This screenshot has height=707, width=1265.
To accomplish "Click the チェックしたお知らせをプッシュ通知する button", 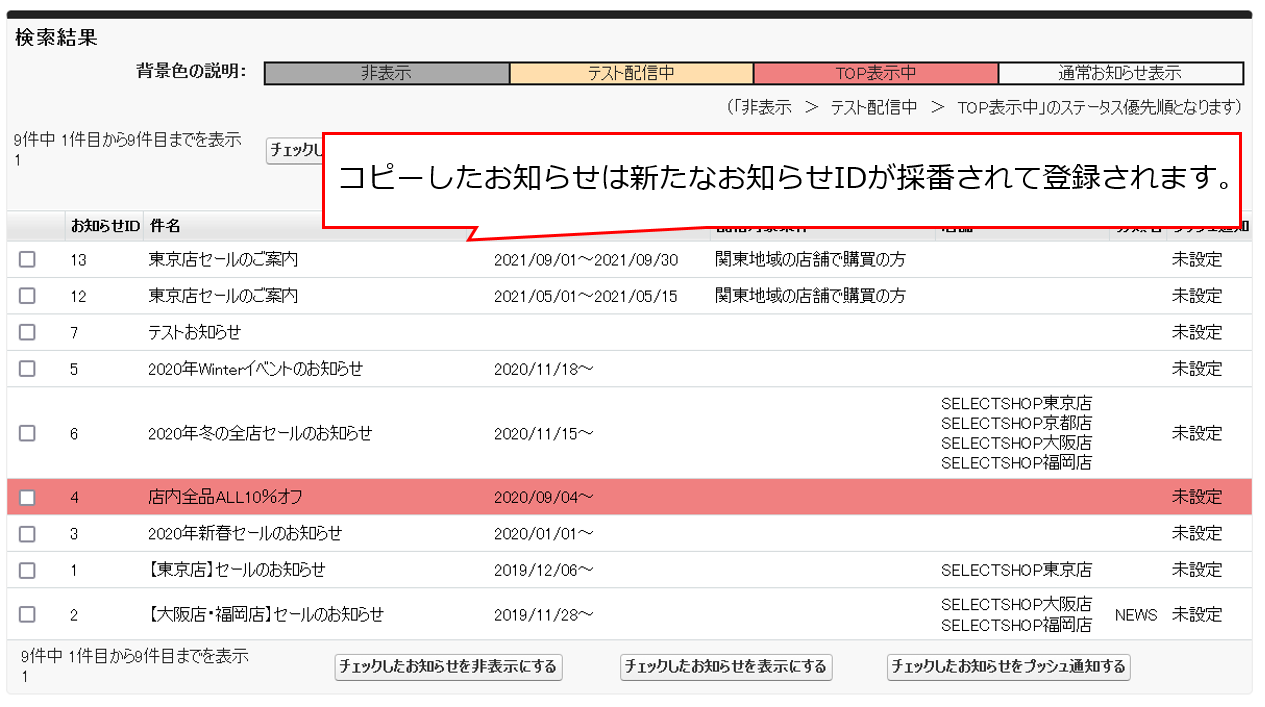I will click(x=1008, y=667).
